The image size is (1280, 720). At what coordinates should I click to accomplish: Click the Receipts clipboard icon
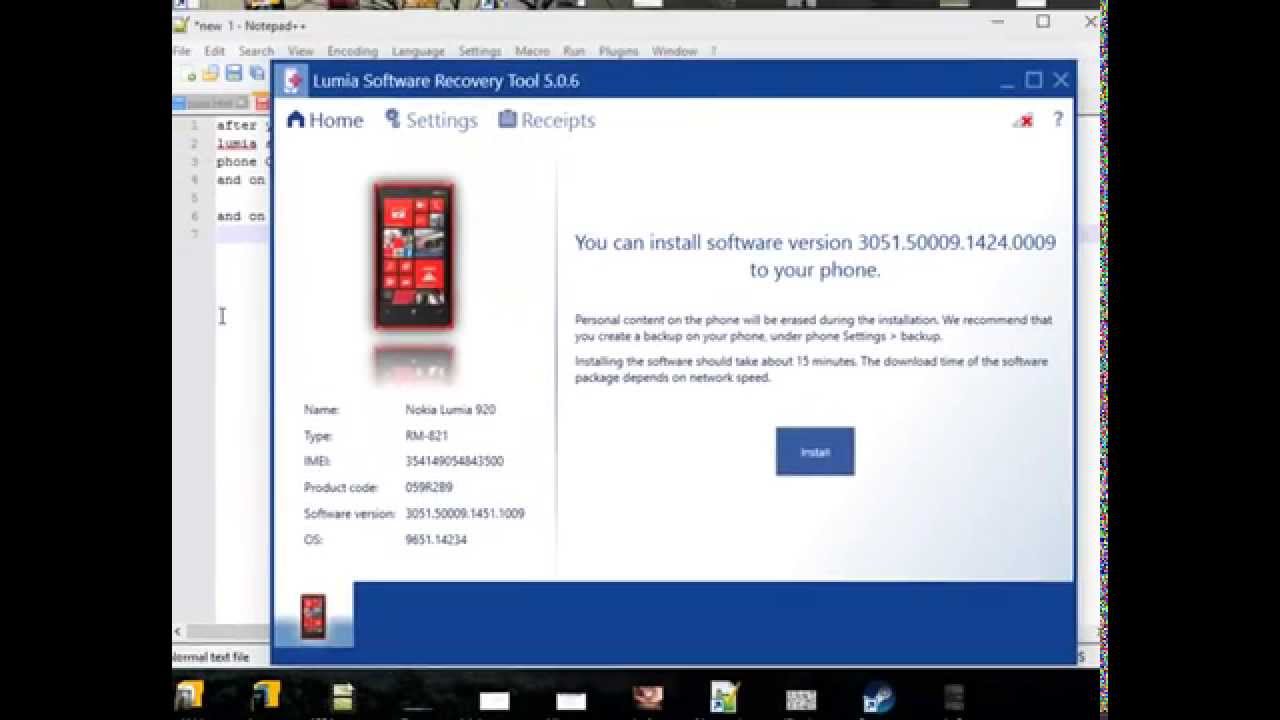(x=508, y=118)
